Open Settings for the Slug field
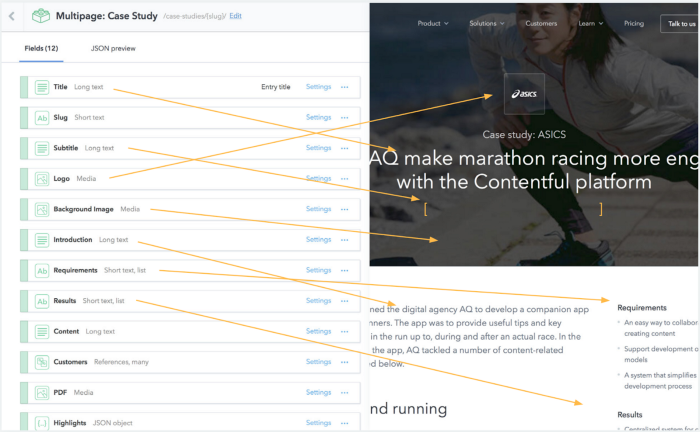This screenshot has height=432, width=700. pos(318,117)
